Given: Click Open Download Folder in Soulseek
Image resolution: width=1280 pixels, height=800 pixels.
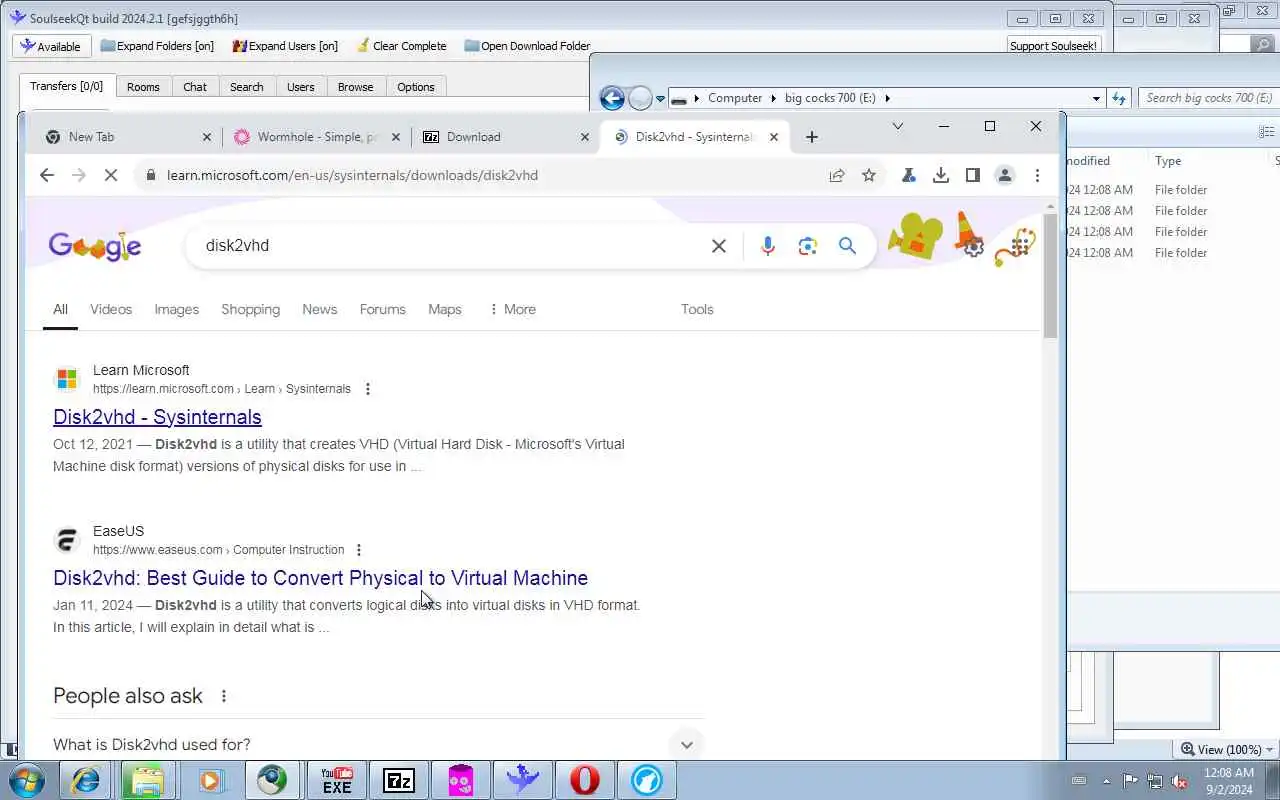Looking at the screenshot, I should pyautogui.click(x=527, y=46).
